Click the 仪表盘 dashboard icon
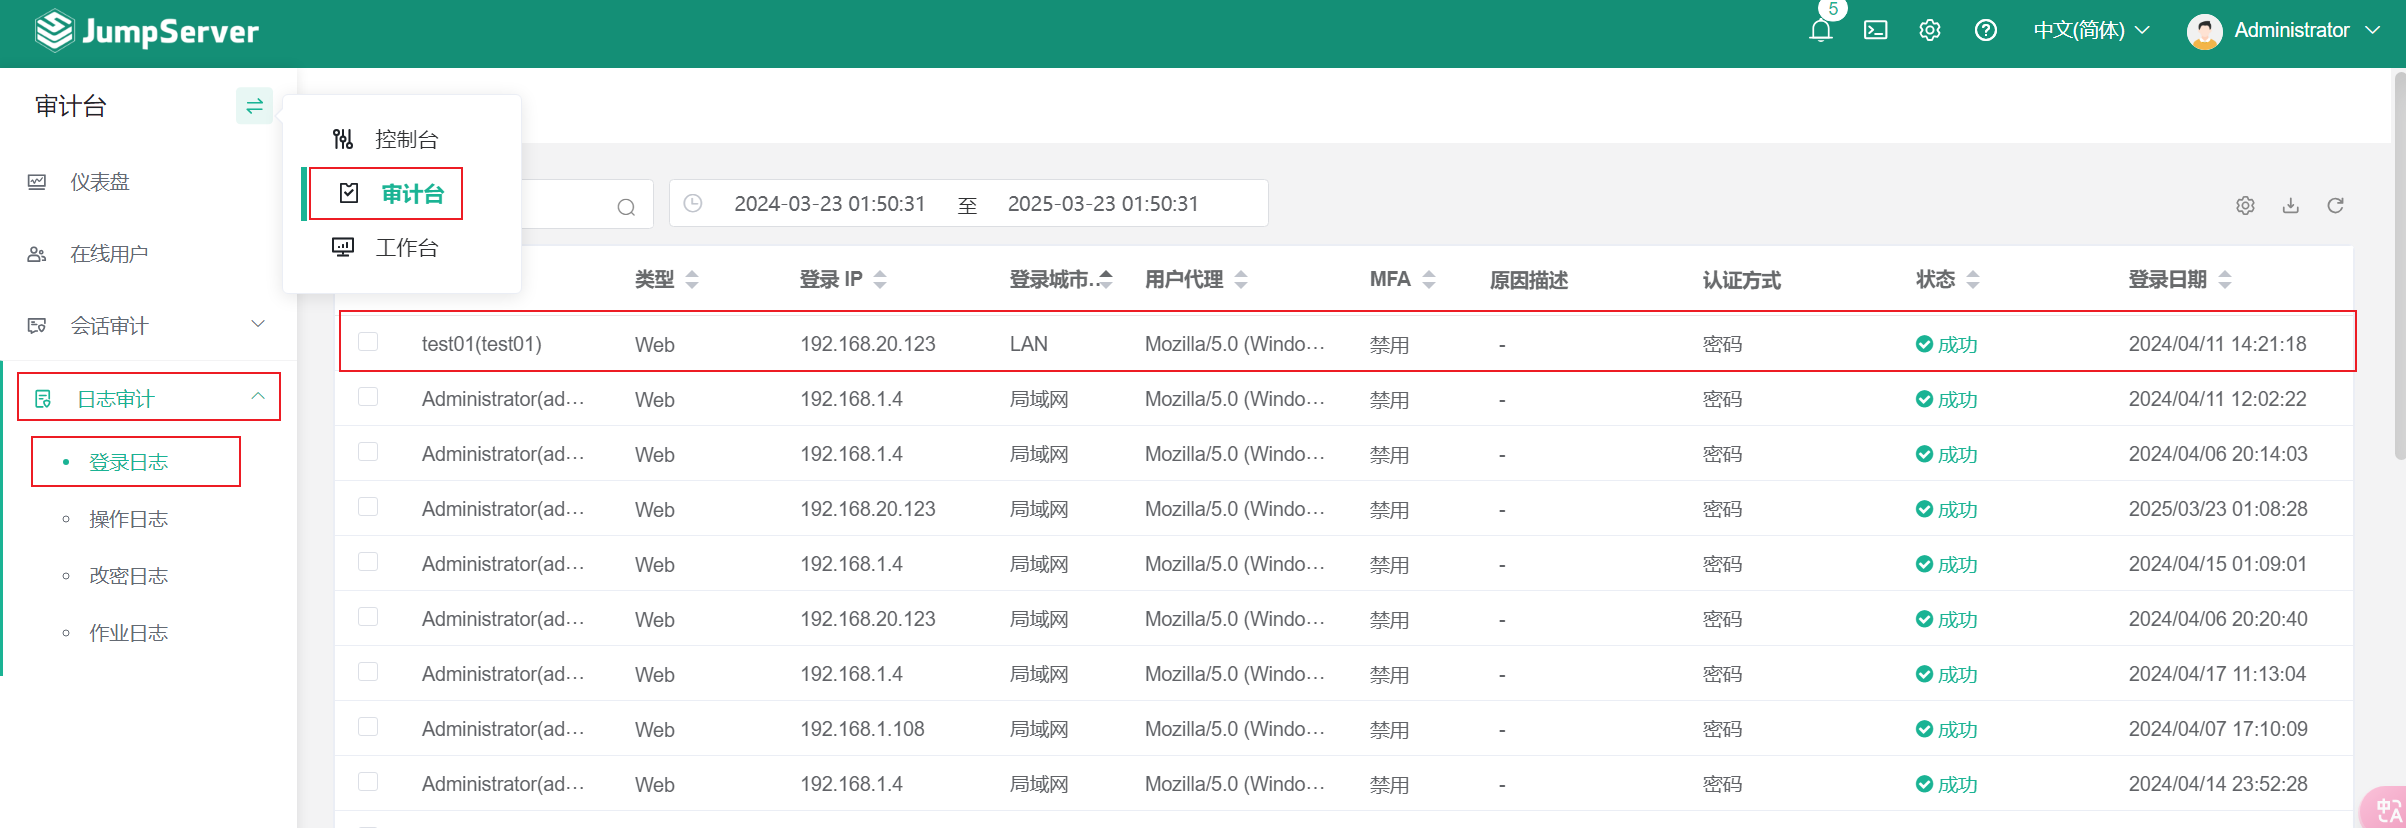Image resolution: width=2406 pixels, height=828 pixels. [37, 182]
